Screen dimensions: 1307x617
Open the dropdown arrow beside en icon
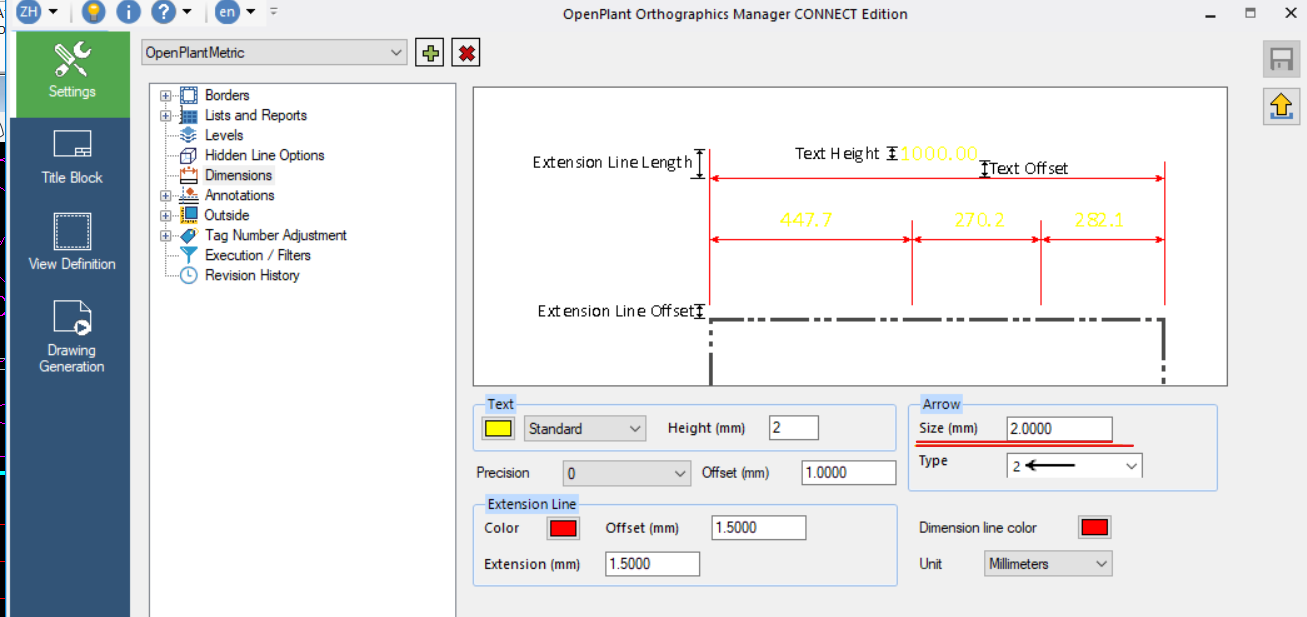point(251,12)
